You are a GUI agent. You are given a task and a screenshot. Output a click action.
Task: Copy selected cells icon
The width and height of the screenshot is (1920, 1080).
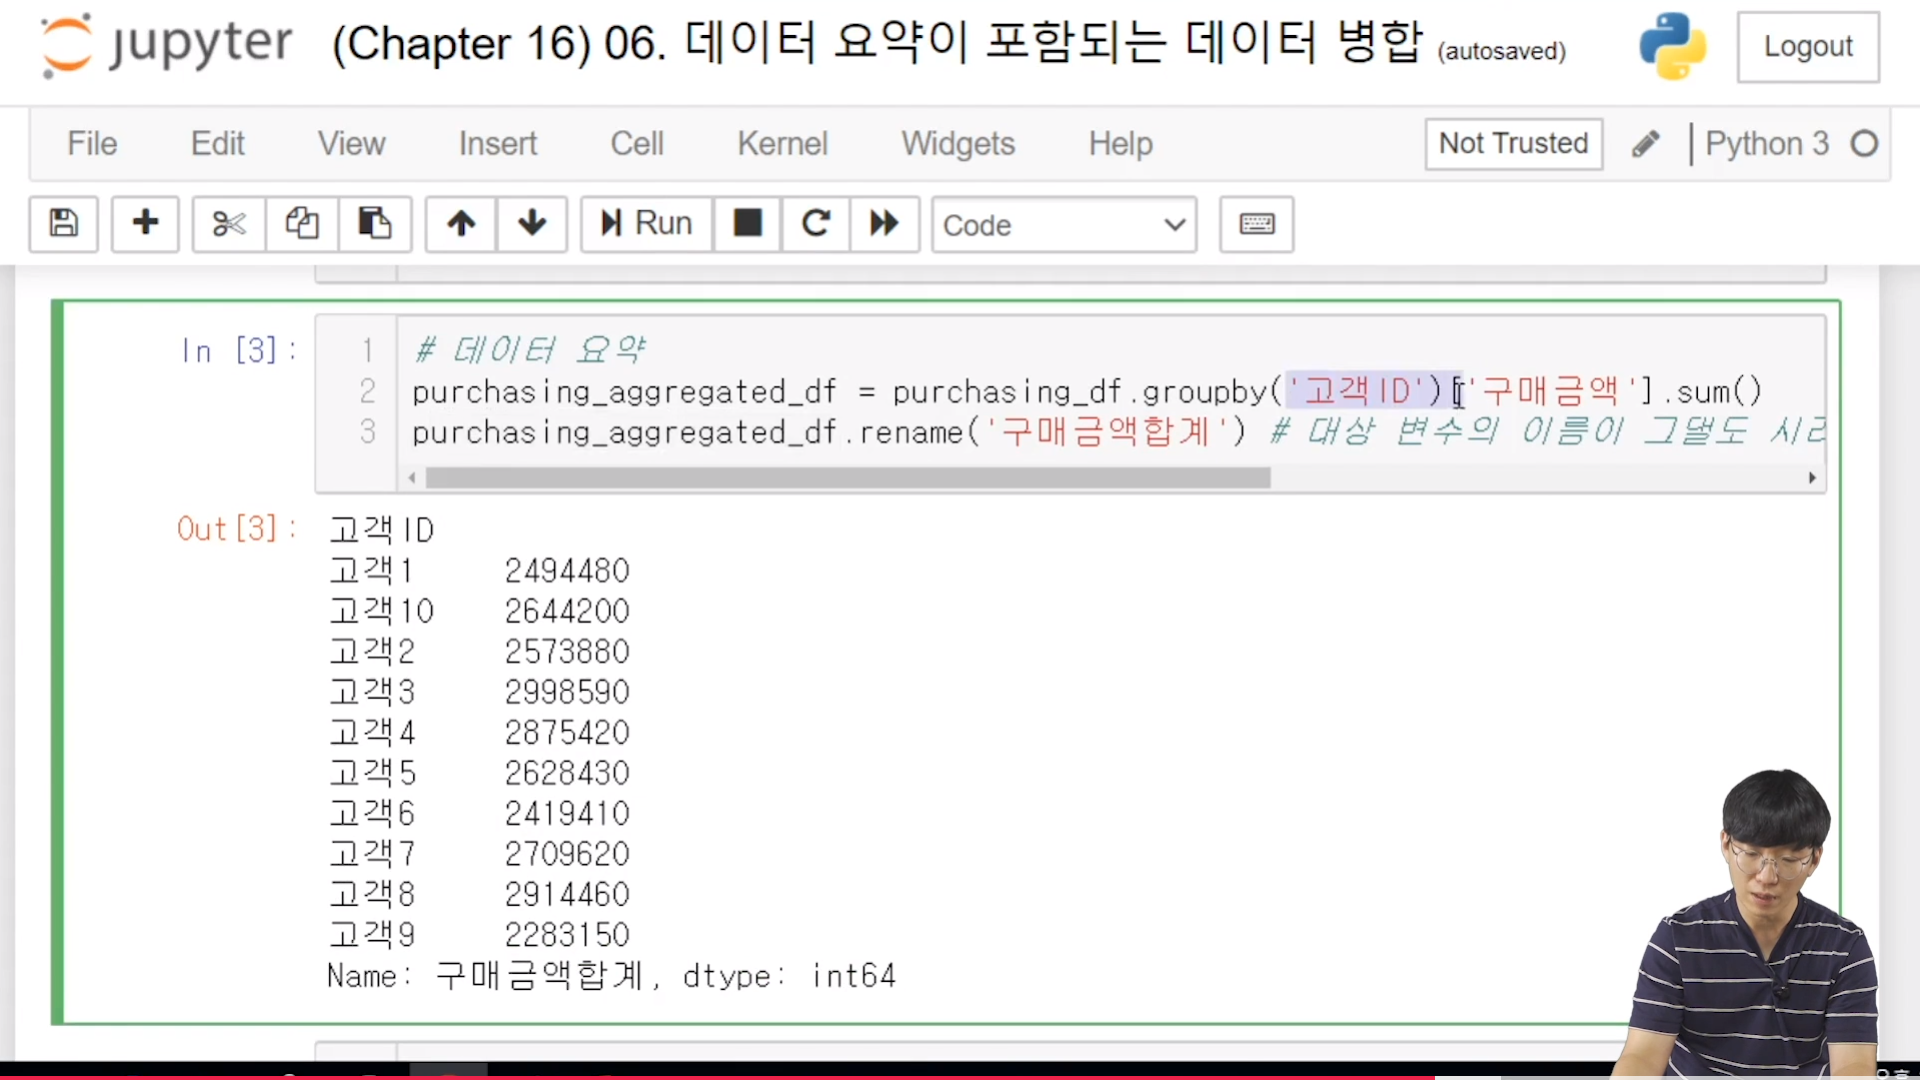[301, 223]
